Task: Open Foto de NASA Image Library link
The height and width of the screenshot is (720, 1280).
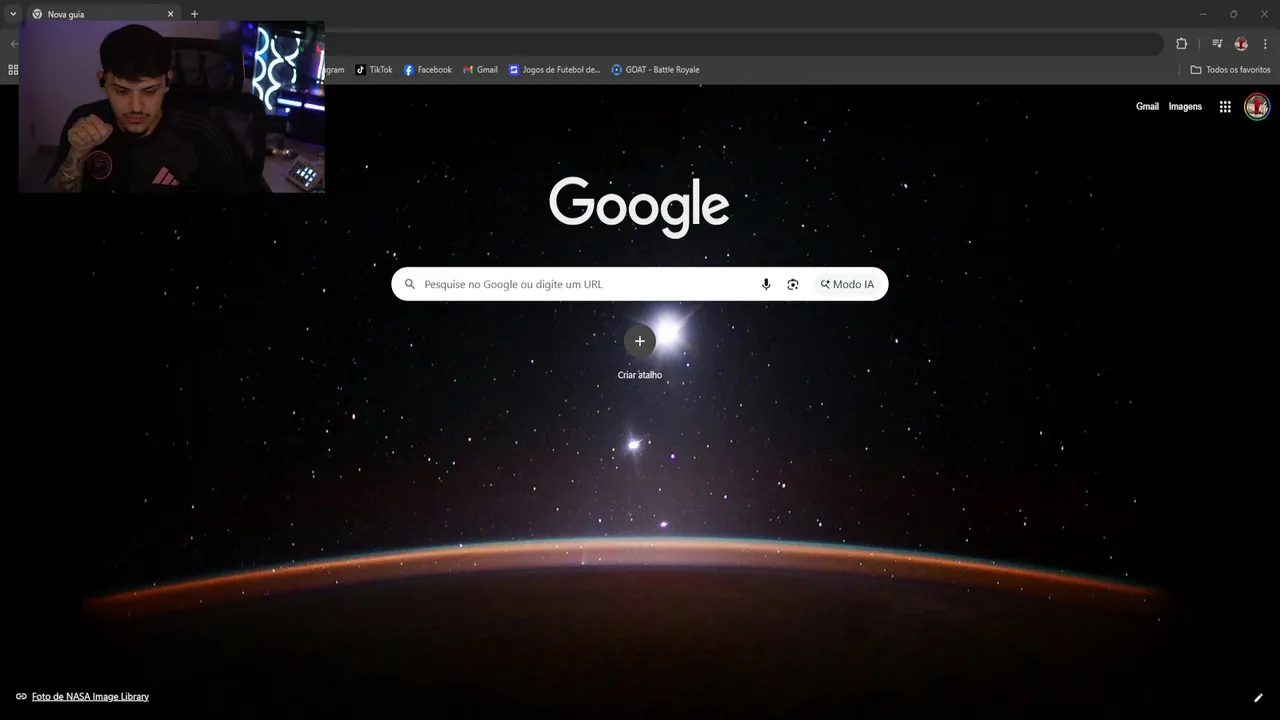Action: pyautogui.click(x=90, y=697)
